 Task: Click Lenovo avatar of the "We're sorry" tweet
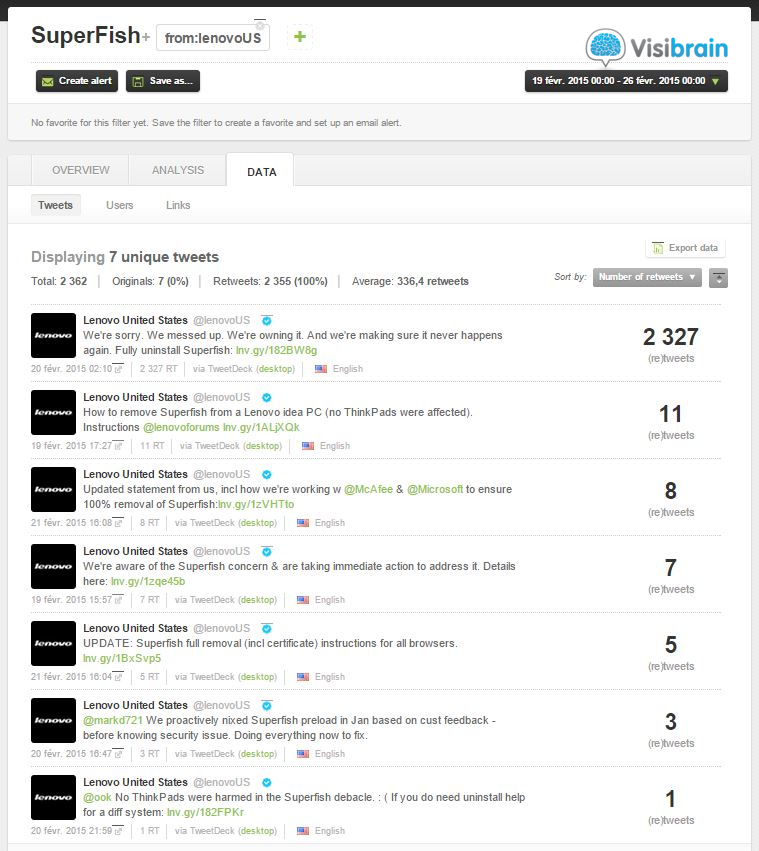[x=53, y=335]
